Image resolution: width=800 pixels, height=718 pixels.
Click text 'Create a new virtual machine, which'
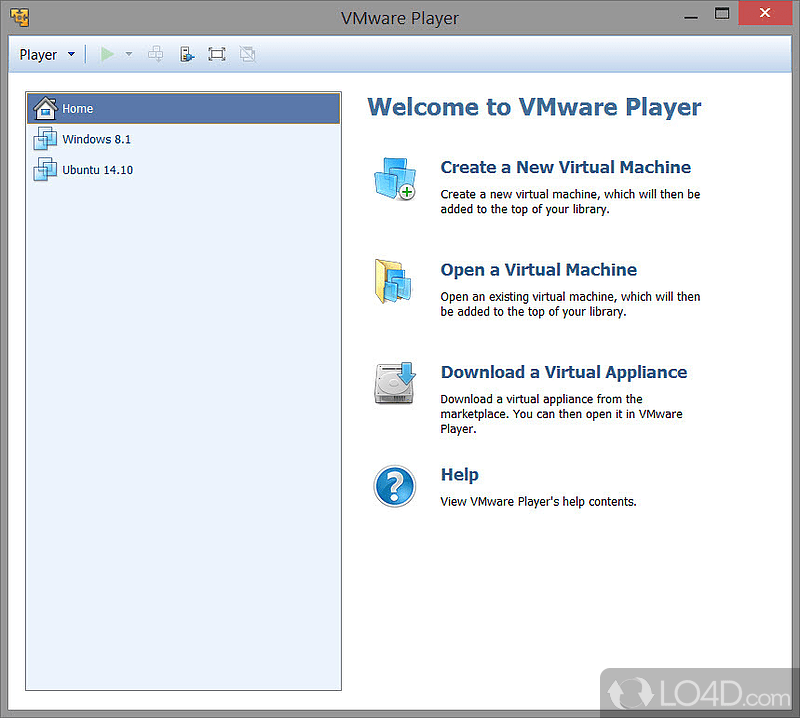538,194
